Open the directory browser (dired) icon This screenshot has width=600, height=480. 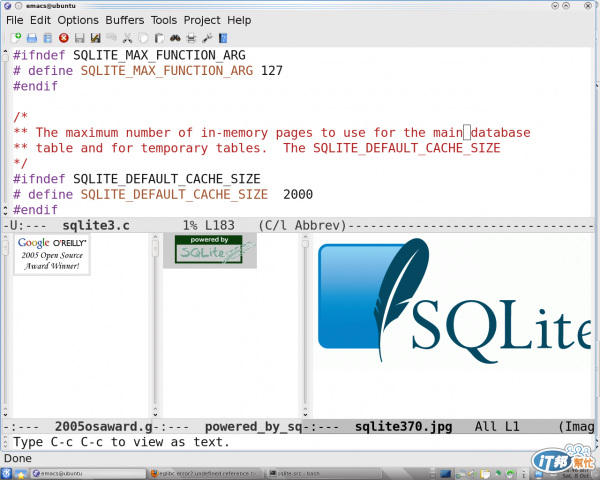(48, 38)
